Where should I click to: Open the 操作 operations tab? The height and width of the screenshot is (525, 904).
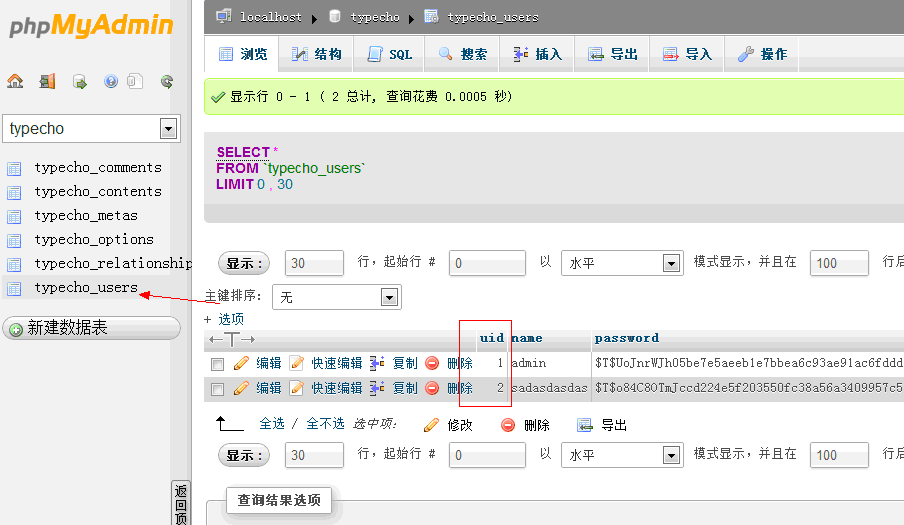click(762, 54)
